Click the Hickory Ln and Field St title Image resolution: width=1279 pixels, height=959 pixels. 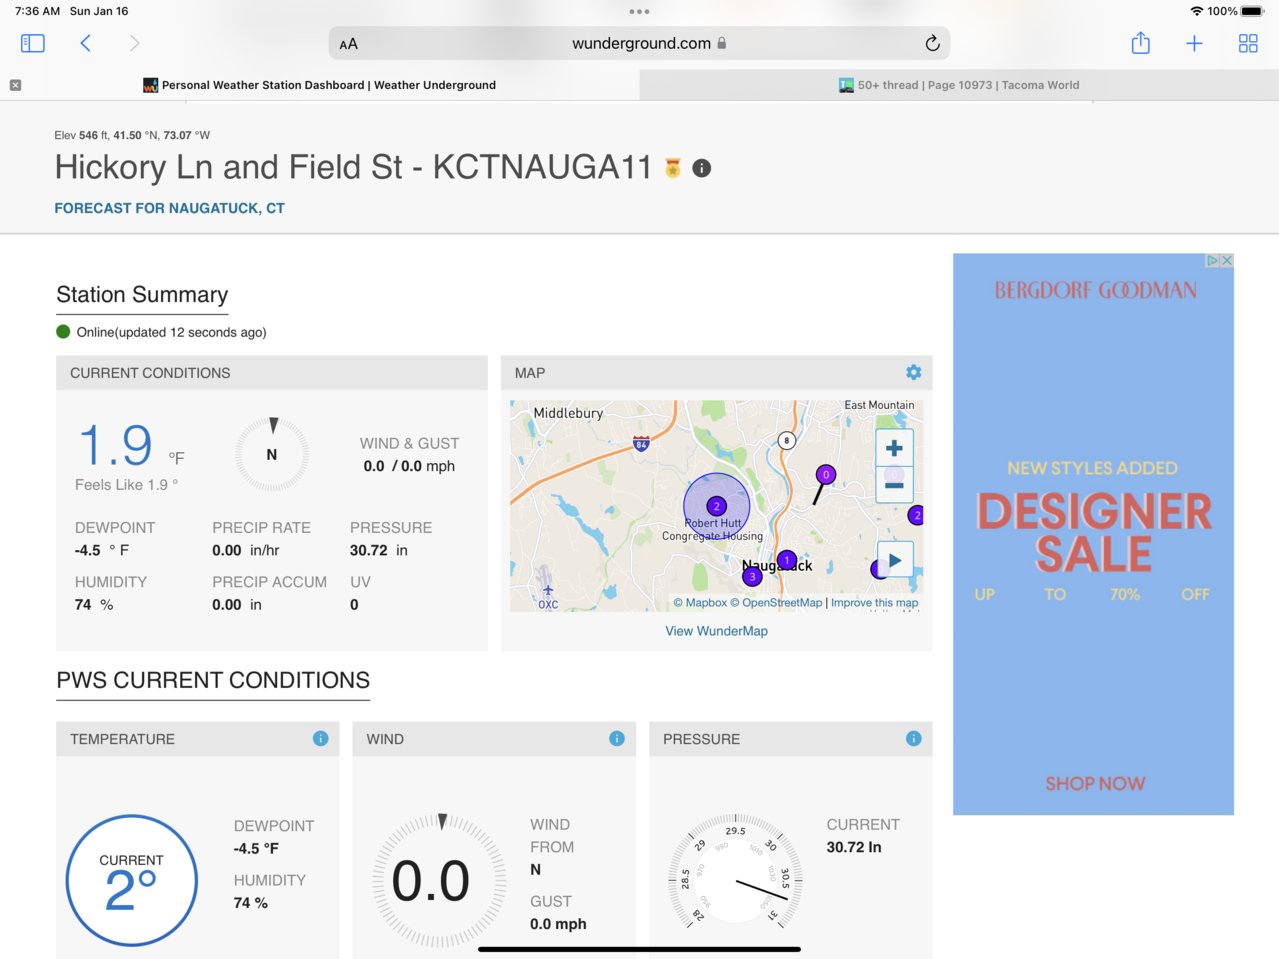click(353, 167)
